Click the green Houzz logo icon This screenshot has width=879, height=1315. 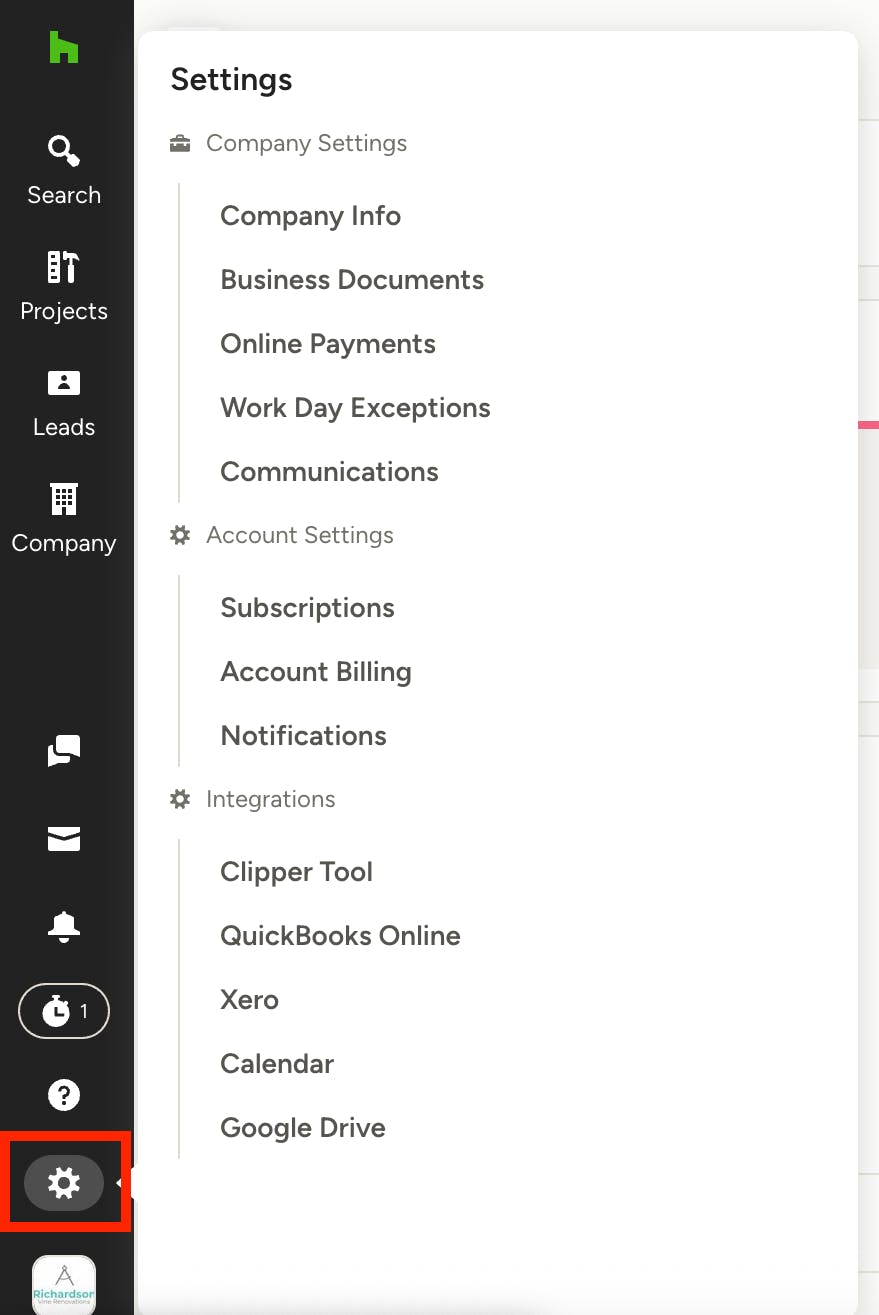point(64,47)
